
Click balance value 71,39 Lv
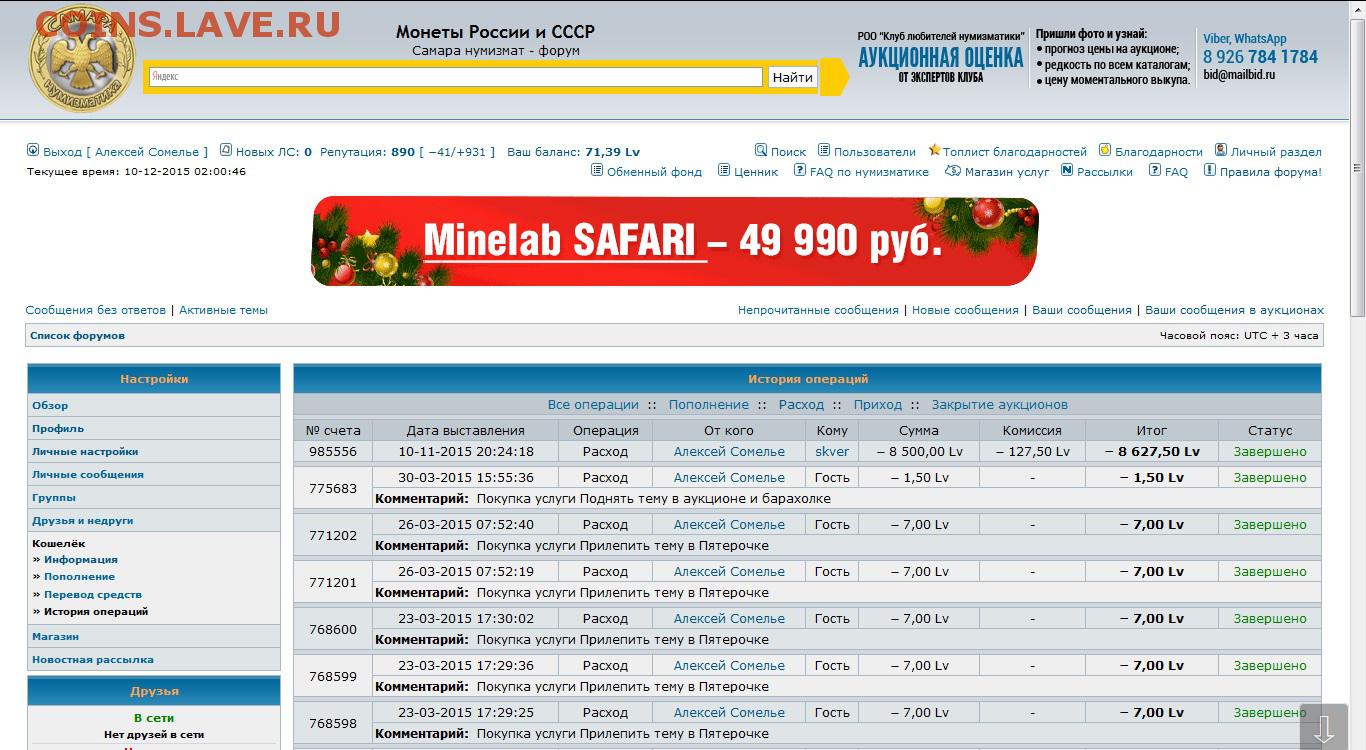(x=612, y=152)
